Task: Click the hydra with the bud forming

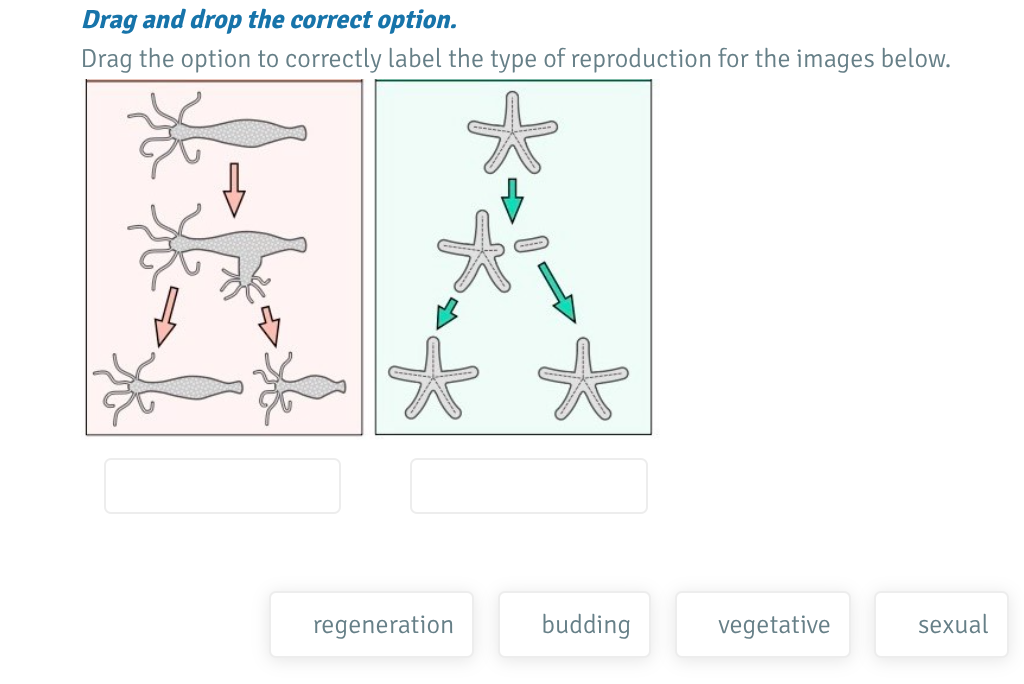Action: 220,245
